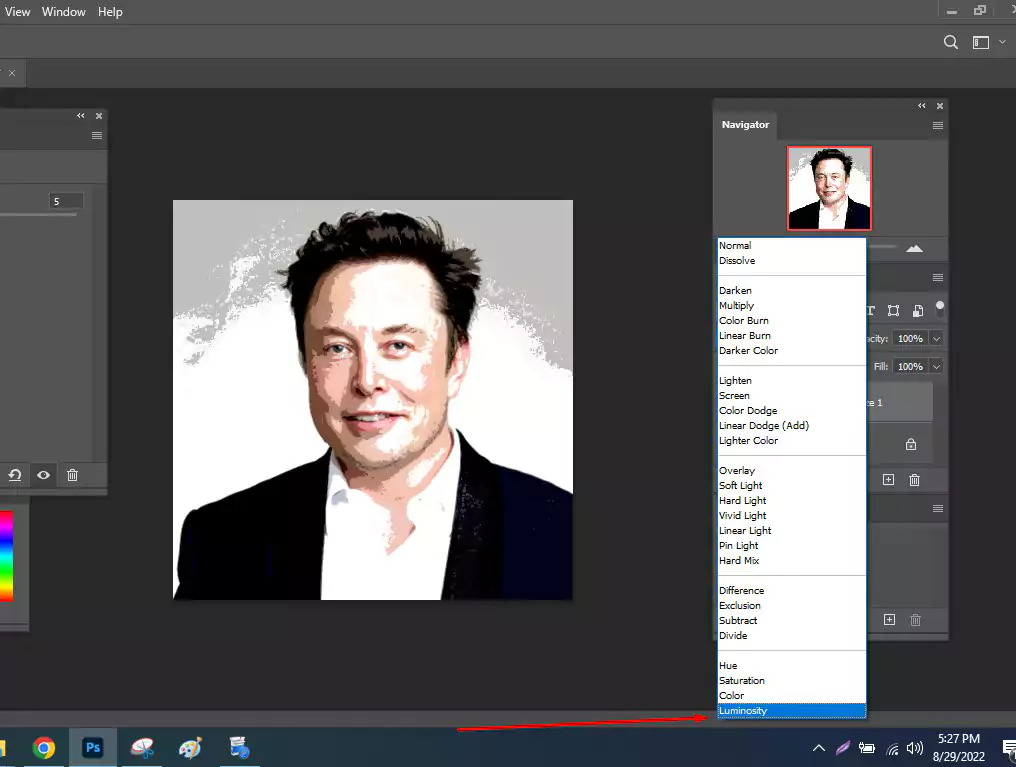Open the Paint taskbar icon
Image resolution: width=1016 pixels, height=767 pixels.
click(x=190, y=748)
